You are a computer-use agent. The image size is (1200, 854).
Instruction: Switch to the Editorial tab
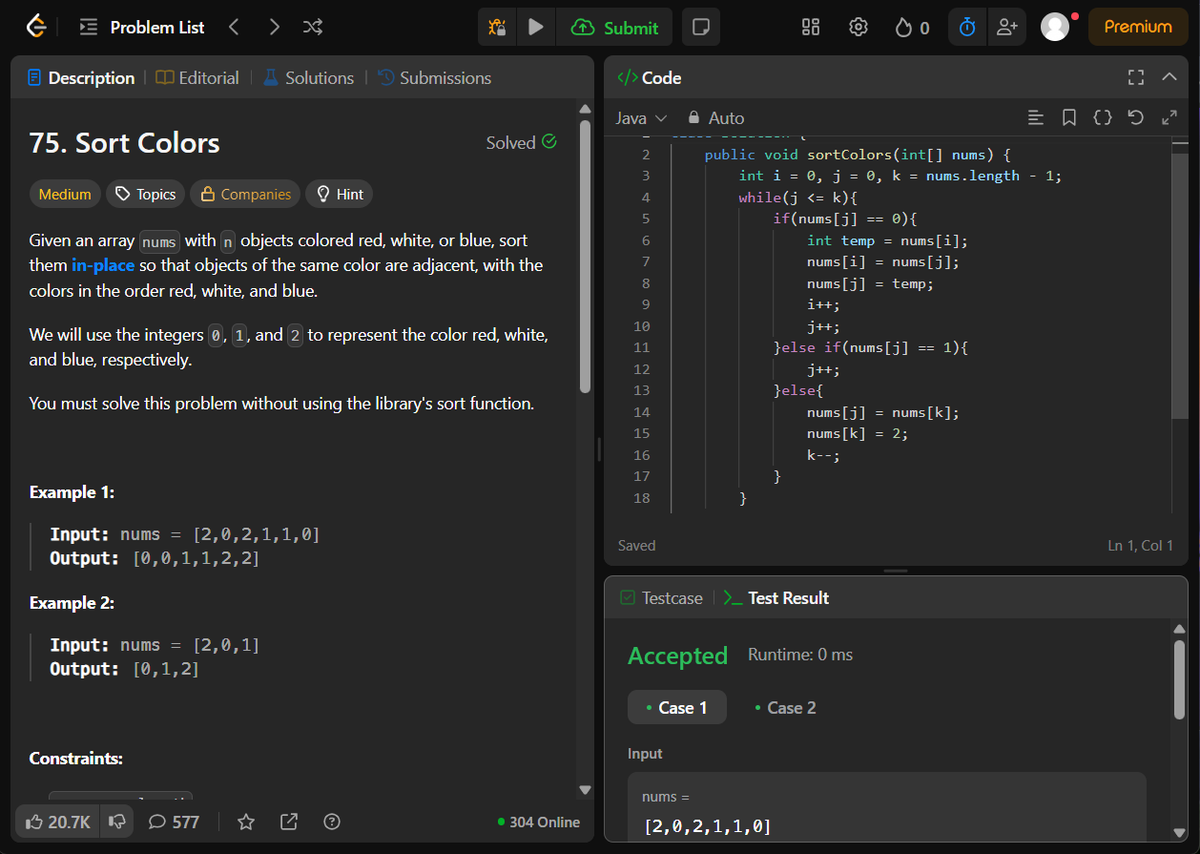[x=197, y=78]
